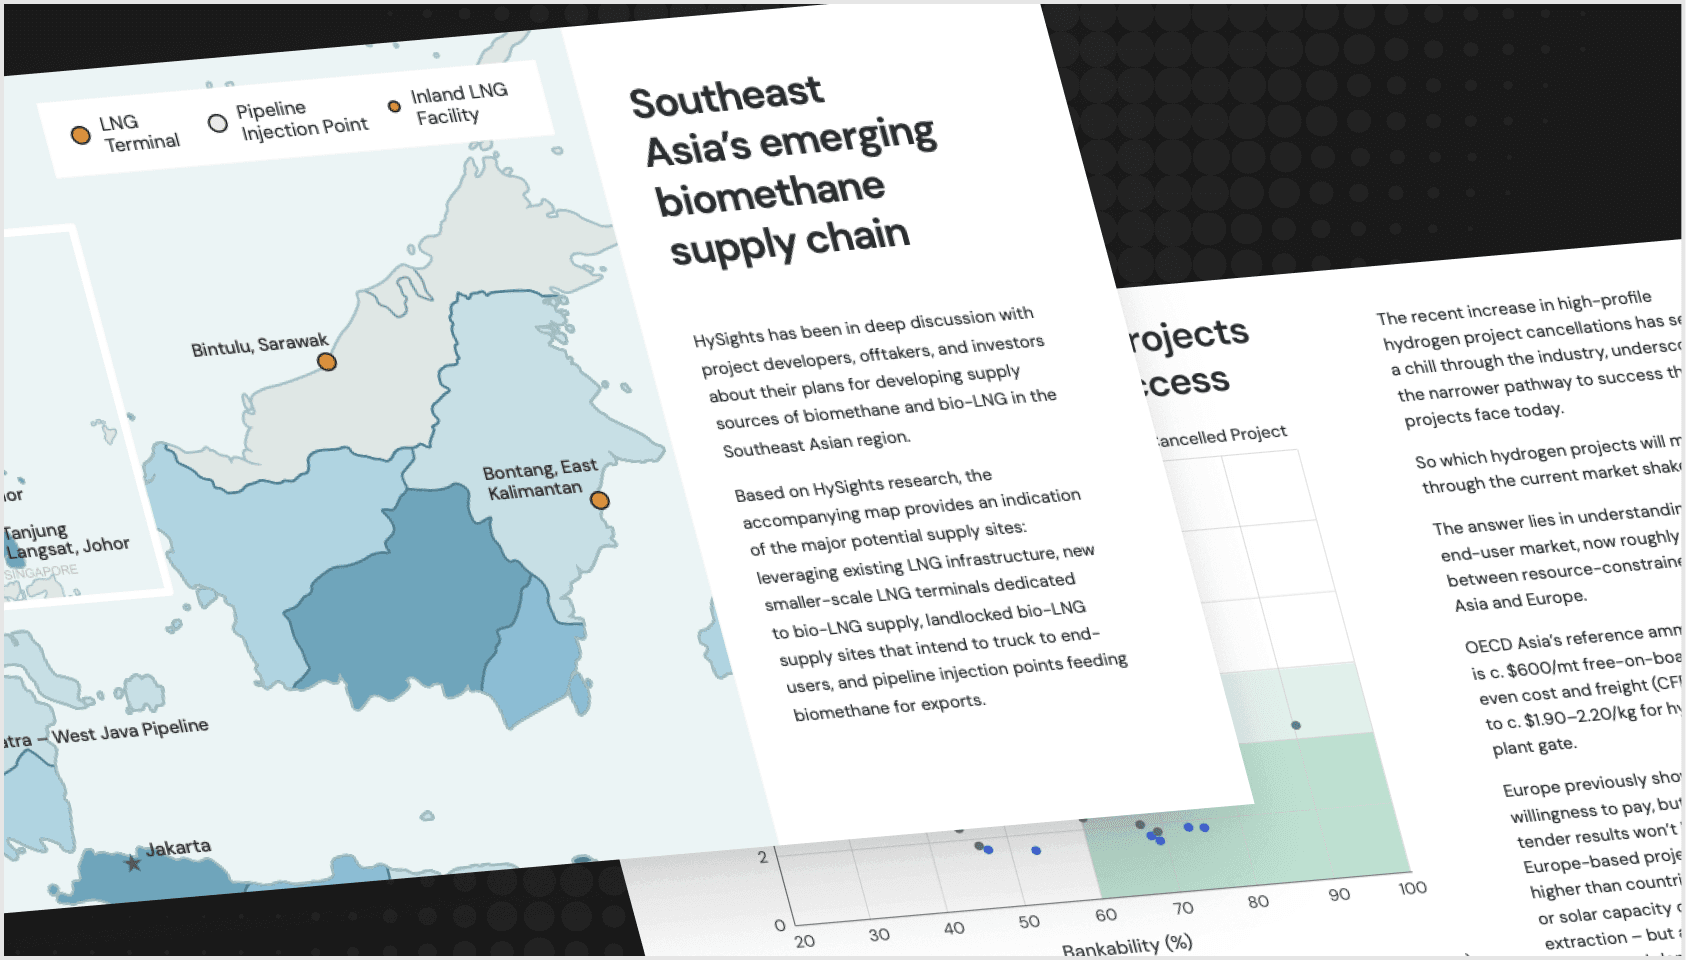Click the white Pipeline Injection Point legend circle

pos(218,123)
